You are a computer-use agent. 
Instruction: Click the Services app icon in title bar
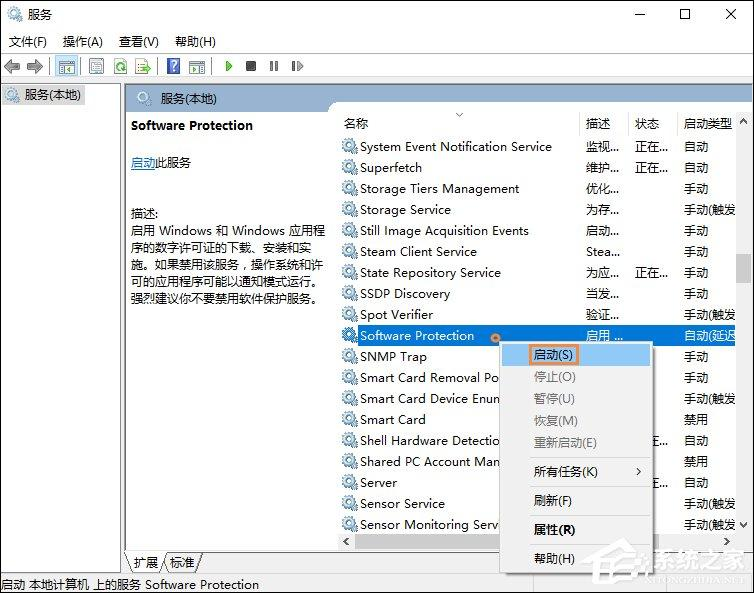[14, 14]
